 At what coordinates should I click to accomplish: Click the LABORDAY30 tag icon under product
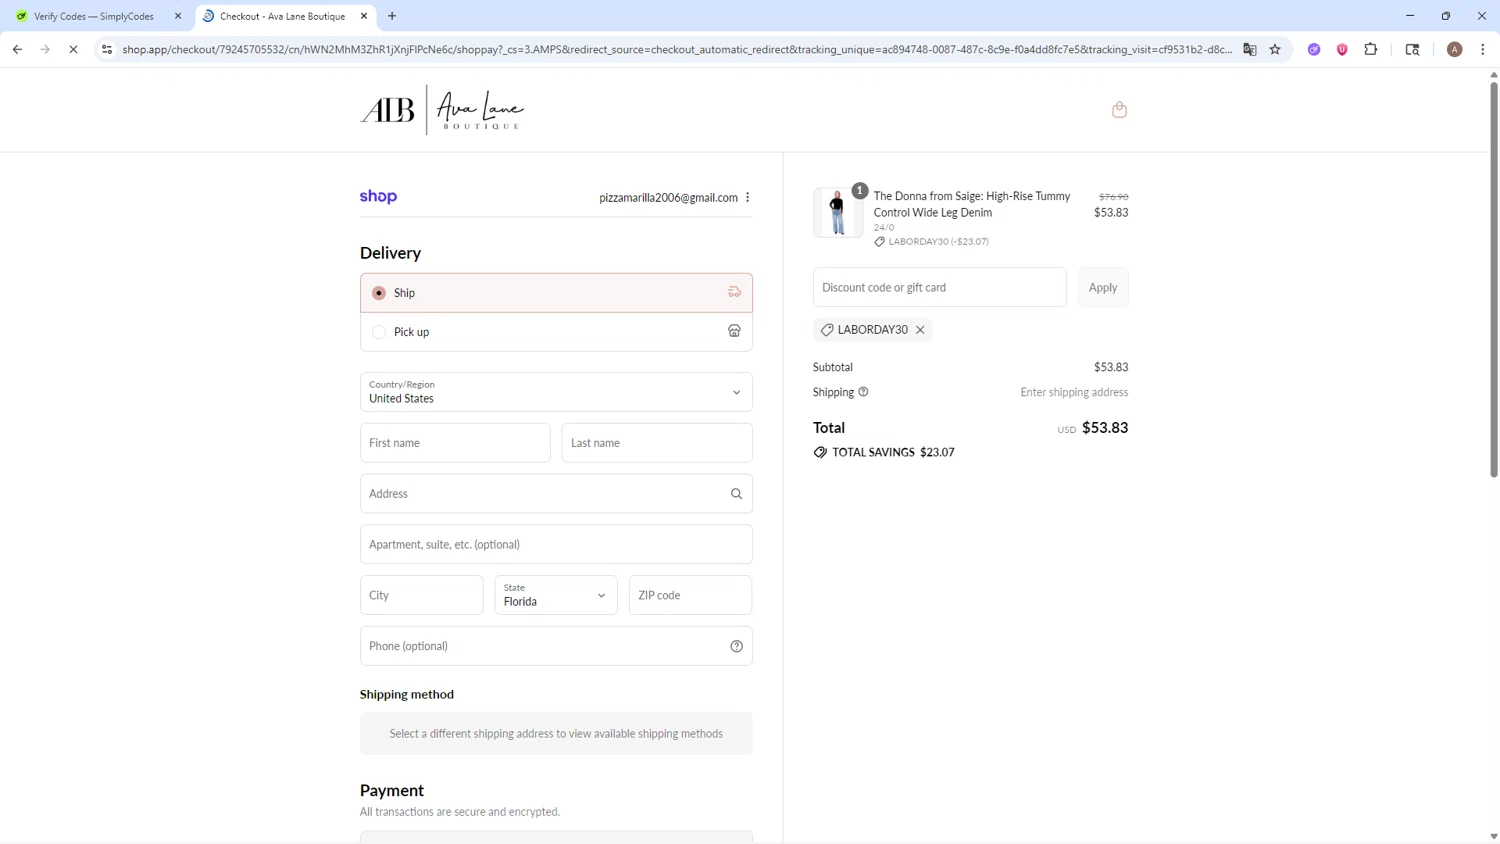point(880,242)
